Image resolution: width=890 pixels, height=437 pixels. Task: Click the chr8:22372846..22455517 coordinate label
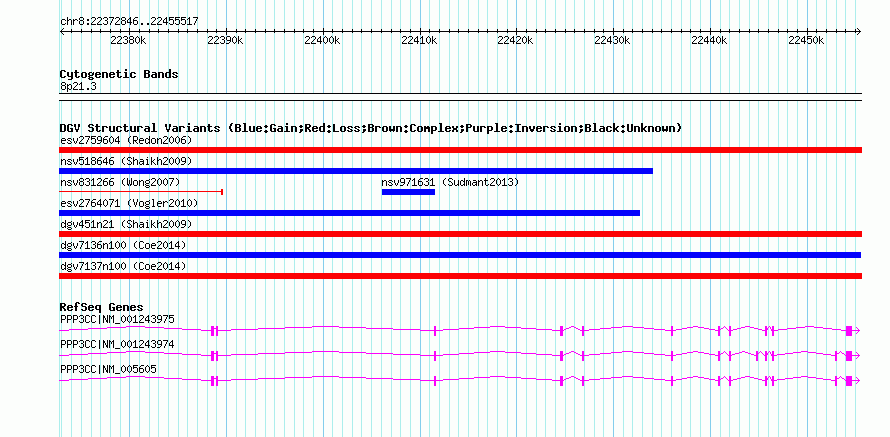click(129, 22)
